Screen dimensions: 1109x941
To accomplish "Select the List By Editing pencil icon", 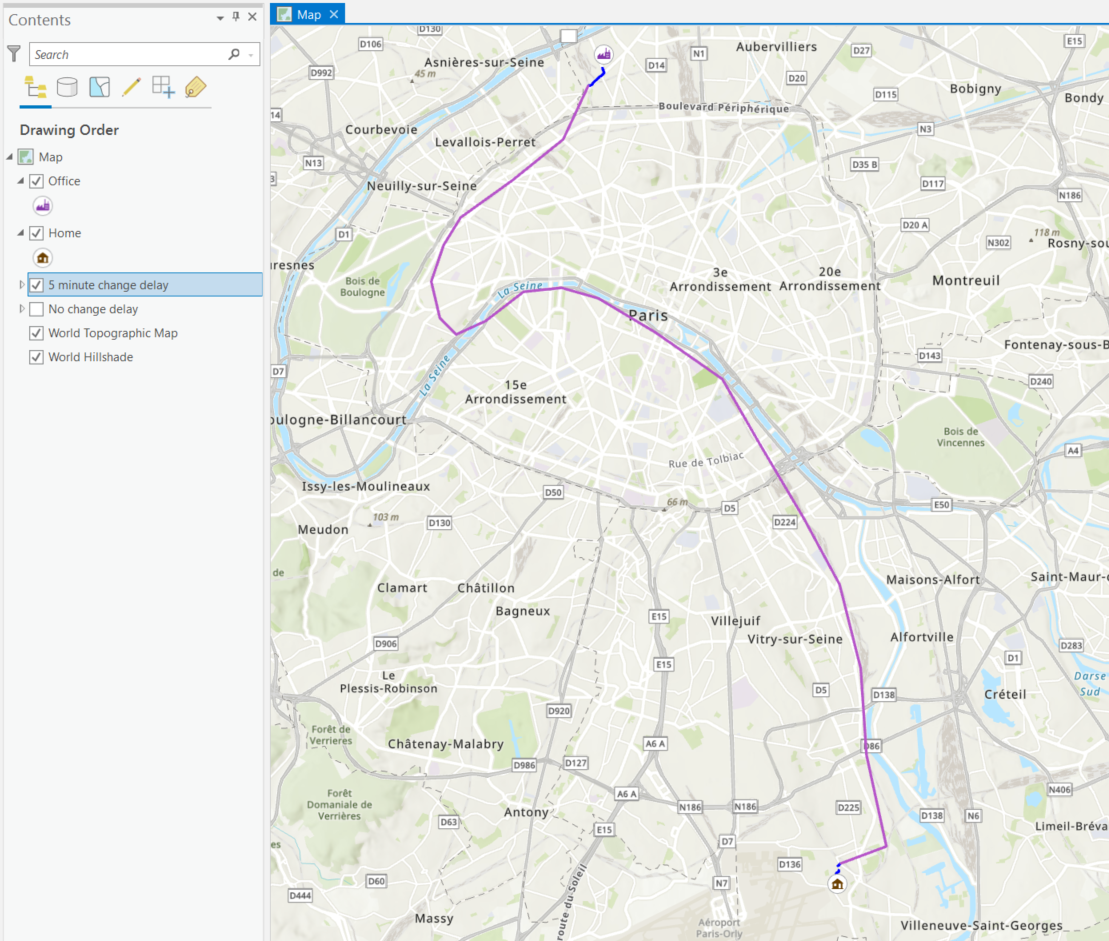I will click(132, 88).
